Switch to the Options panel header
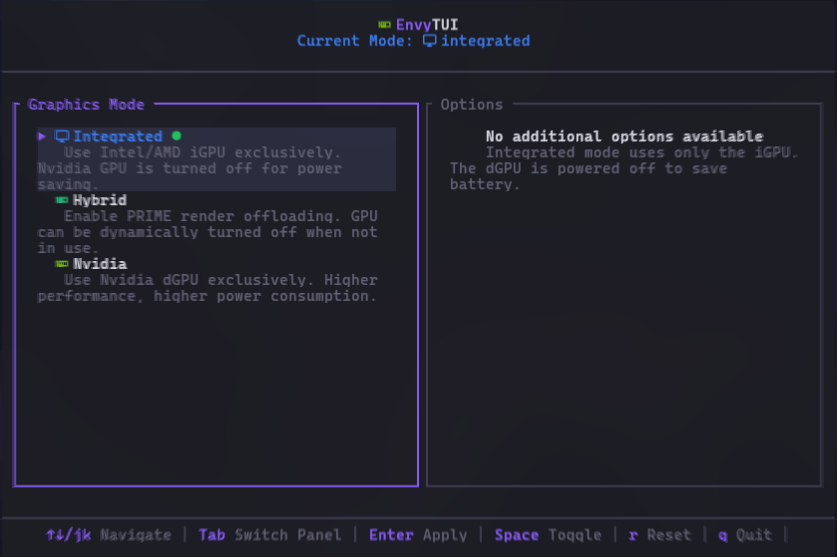837x557 pixels. (471, 105)
